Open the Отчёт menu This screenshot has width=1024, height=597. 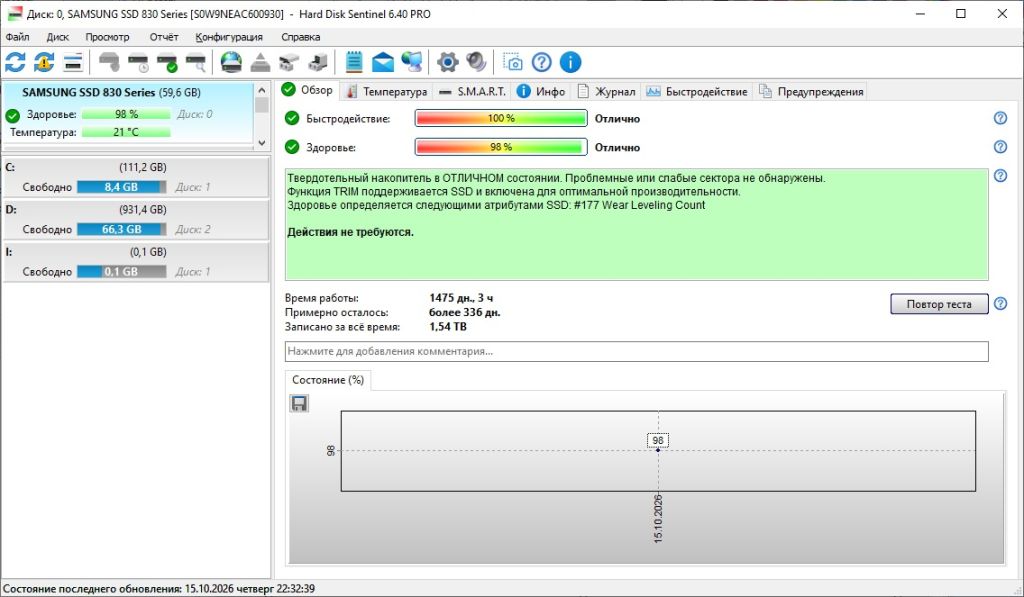point(164,37)
